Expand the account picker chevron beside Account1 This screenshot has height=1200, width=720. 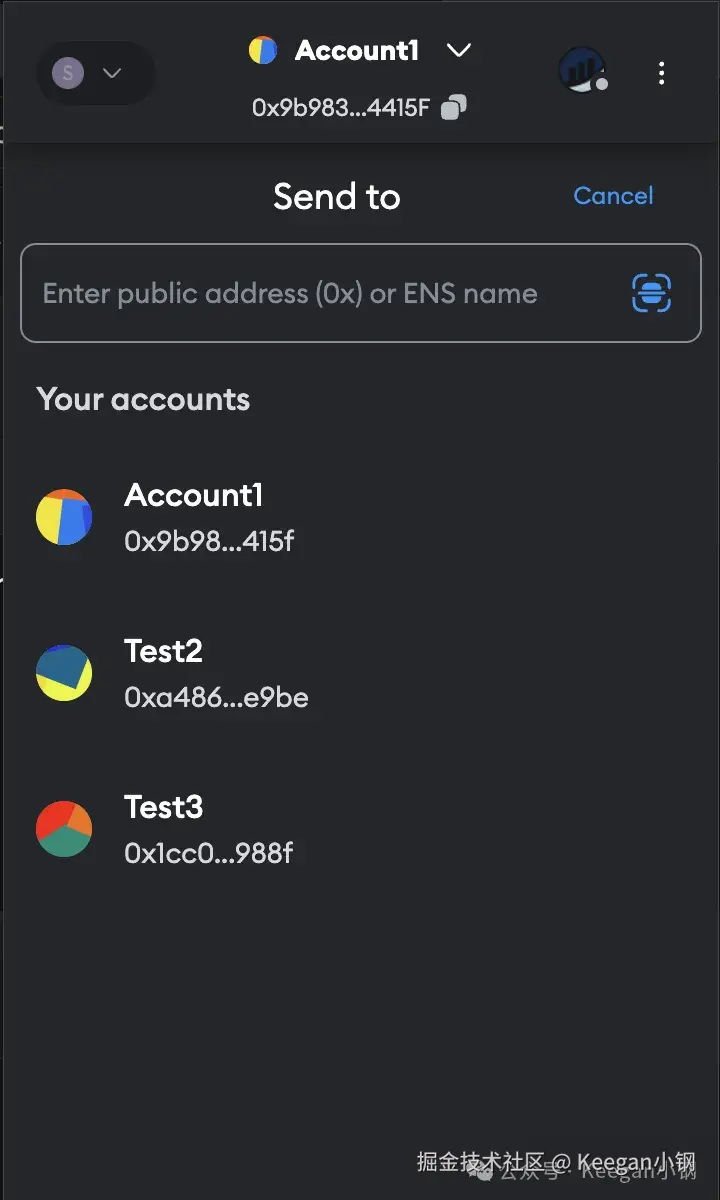[459, 50]
